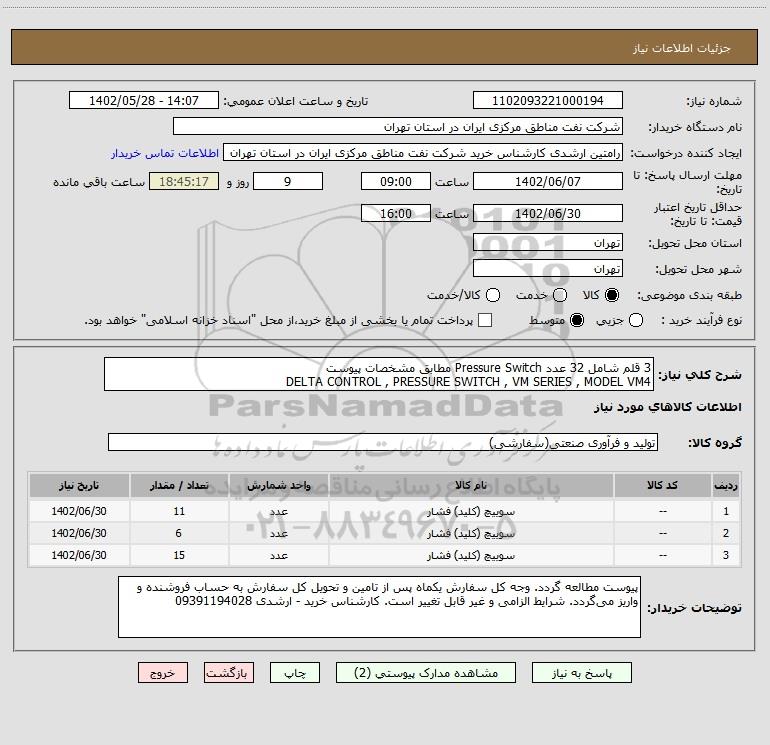Screen dimensions: 770x745
Task: Select the کالا/خدمت radio button
Action: pyautogui.click(x=493, y=295)
